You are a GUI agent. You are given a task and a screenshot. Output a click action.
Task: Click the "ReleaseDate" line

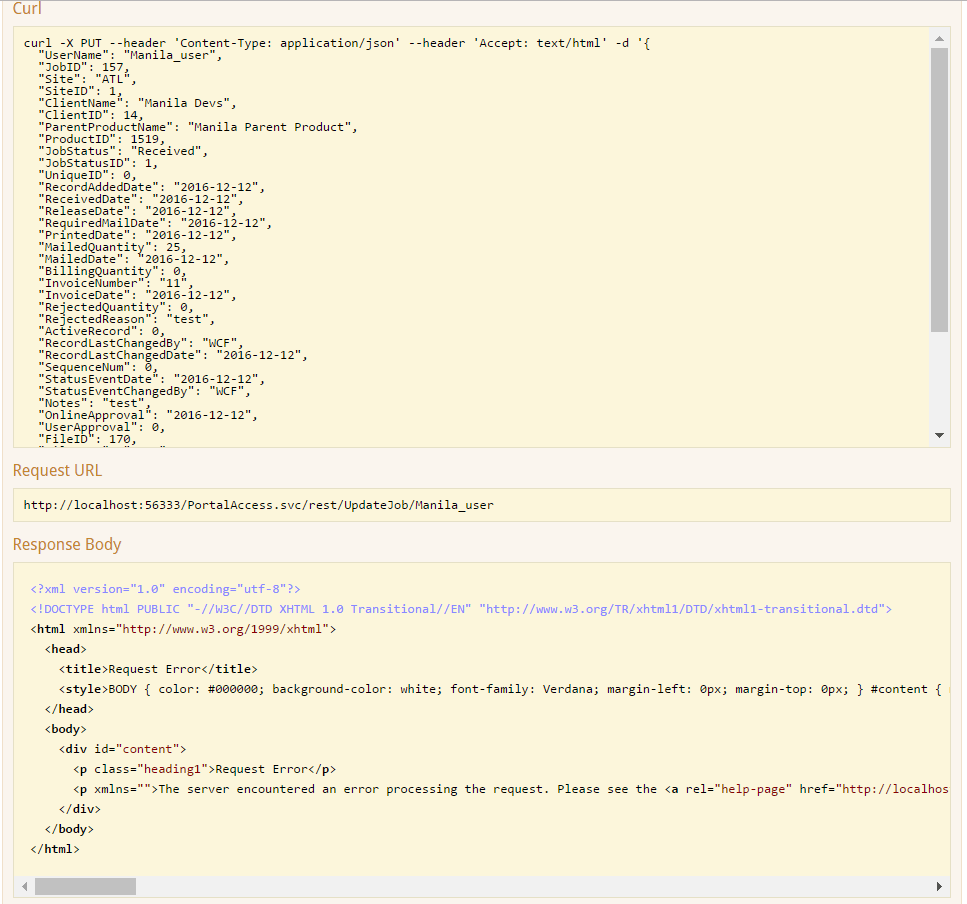[x=137, y=212]
